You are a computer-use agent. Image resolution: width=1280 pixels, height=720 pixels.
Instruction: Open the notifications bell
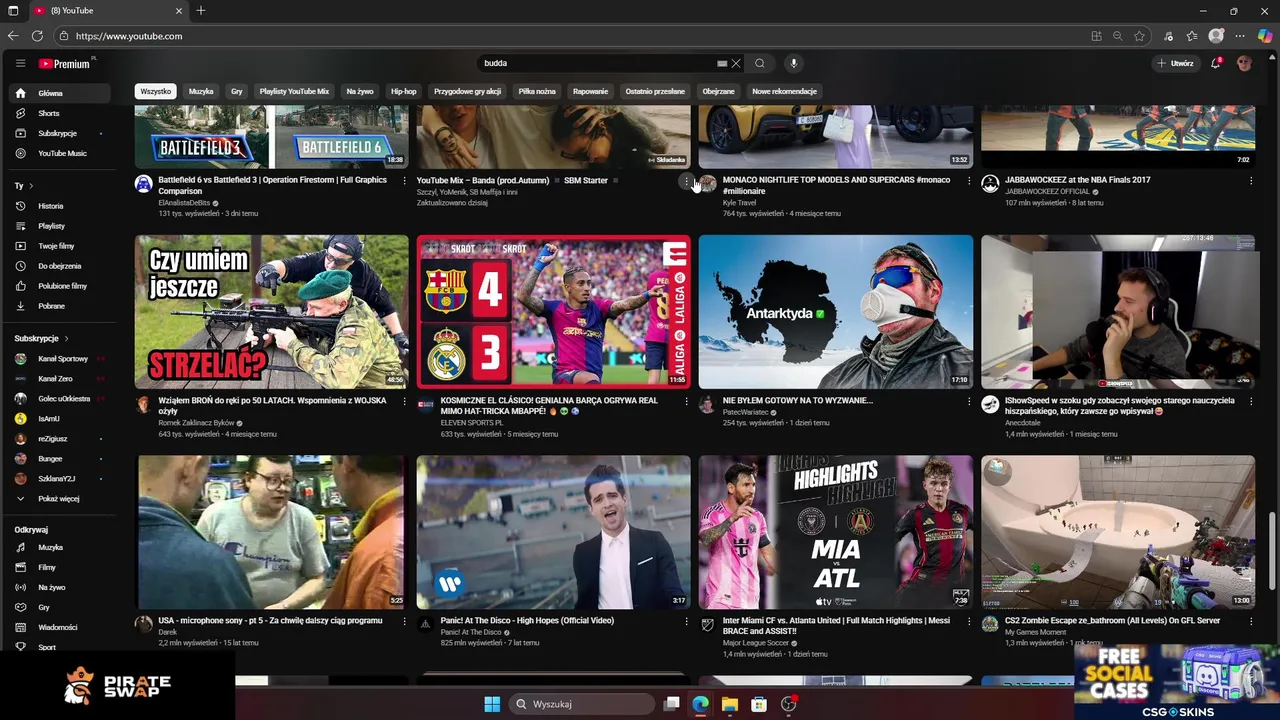pos(1216,63)
